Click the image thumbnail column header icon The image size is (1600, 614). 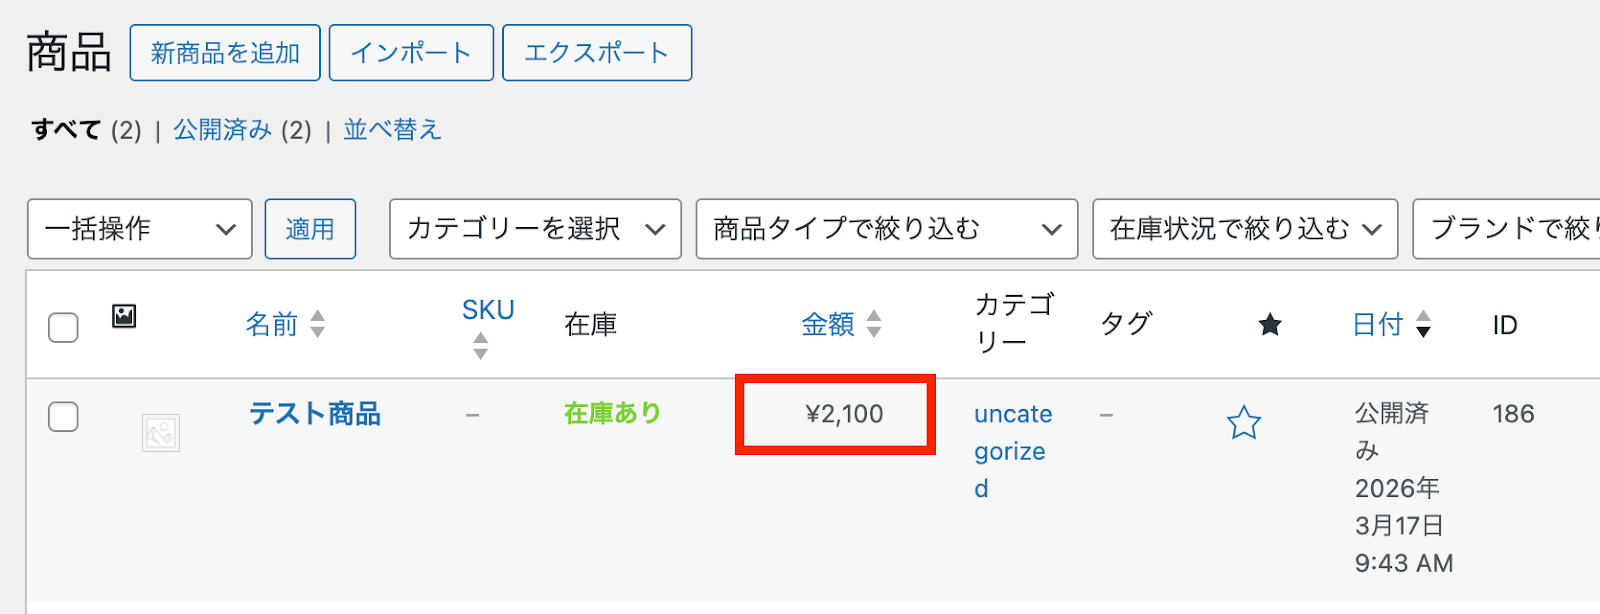(x=124, y=317)
